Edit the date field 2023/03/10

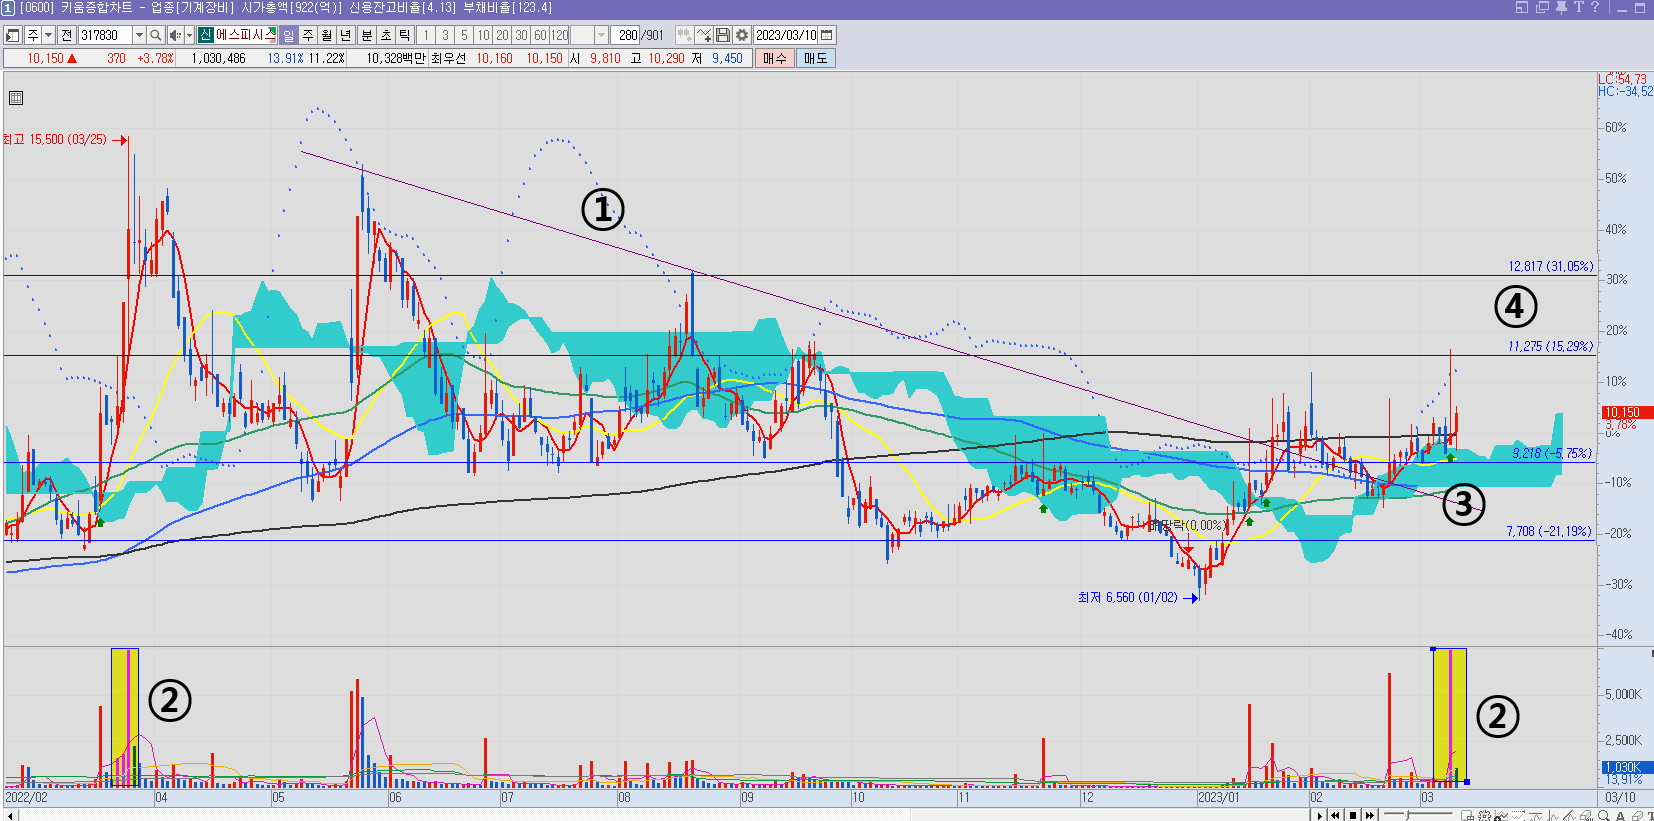[786, 35]
